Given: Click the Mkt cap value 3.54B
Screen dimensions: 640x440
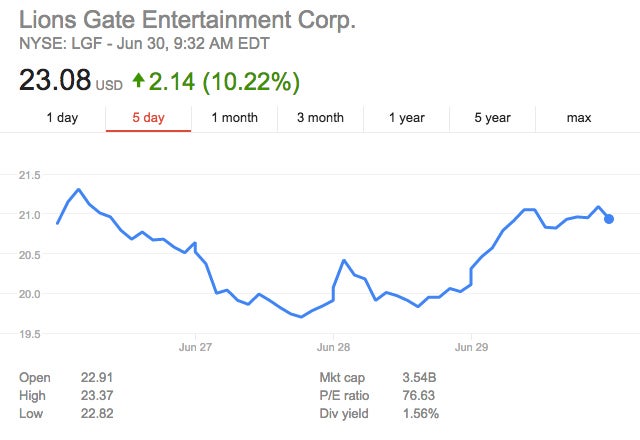Looking at the screenshot, I should pyautogui.click(x=418, y=377).
